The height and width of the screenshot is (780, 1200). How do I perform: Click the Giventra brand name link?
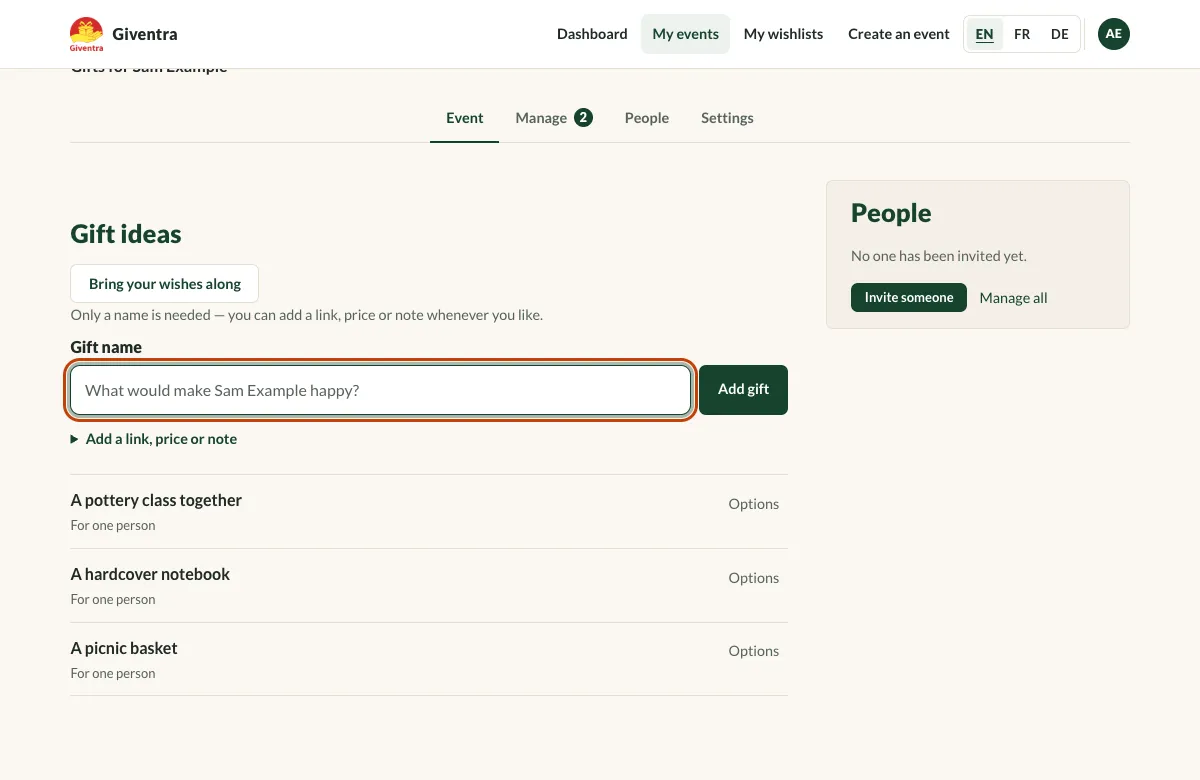coord(145,34)
